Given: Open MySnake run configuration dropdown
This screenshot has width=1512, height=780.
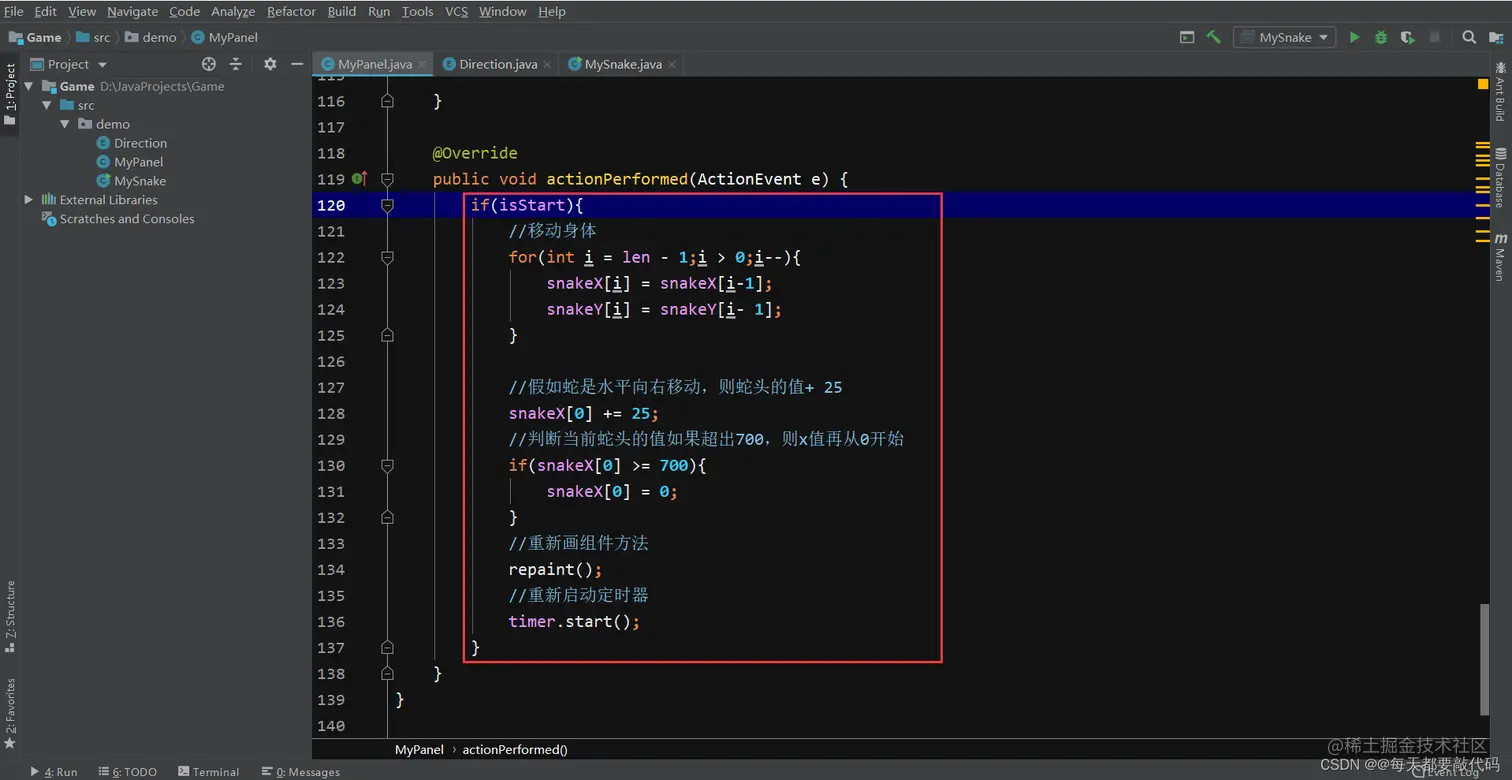Looking at the screenshot, I should (1285, 37).
